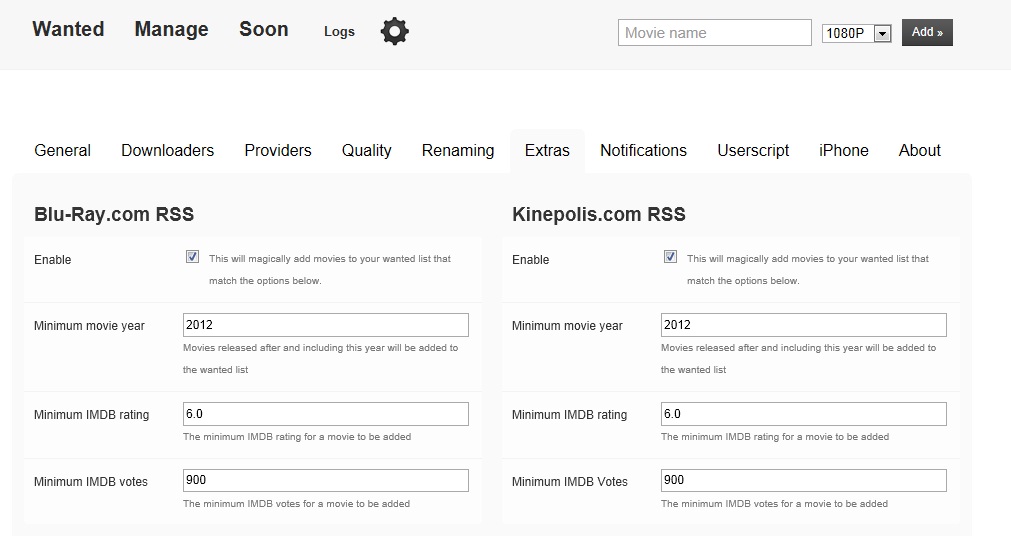Open the Renaming tab
The width and height of the screenshot is (1011, 536).
(x=458, y=150)
